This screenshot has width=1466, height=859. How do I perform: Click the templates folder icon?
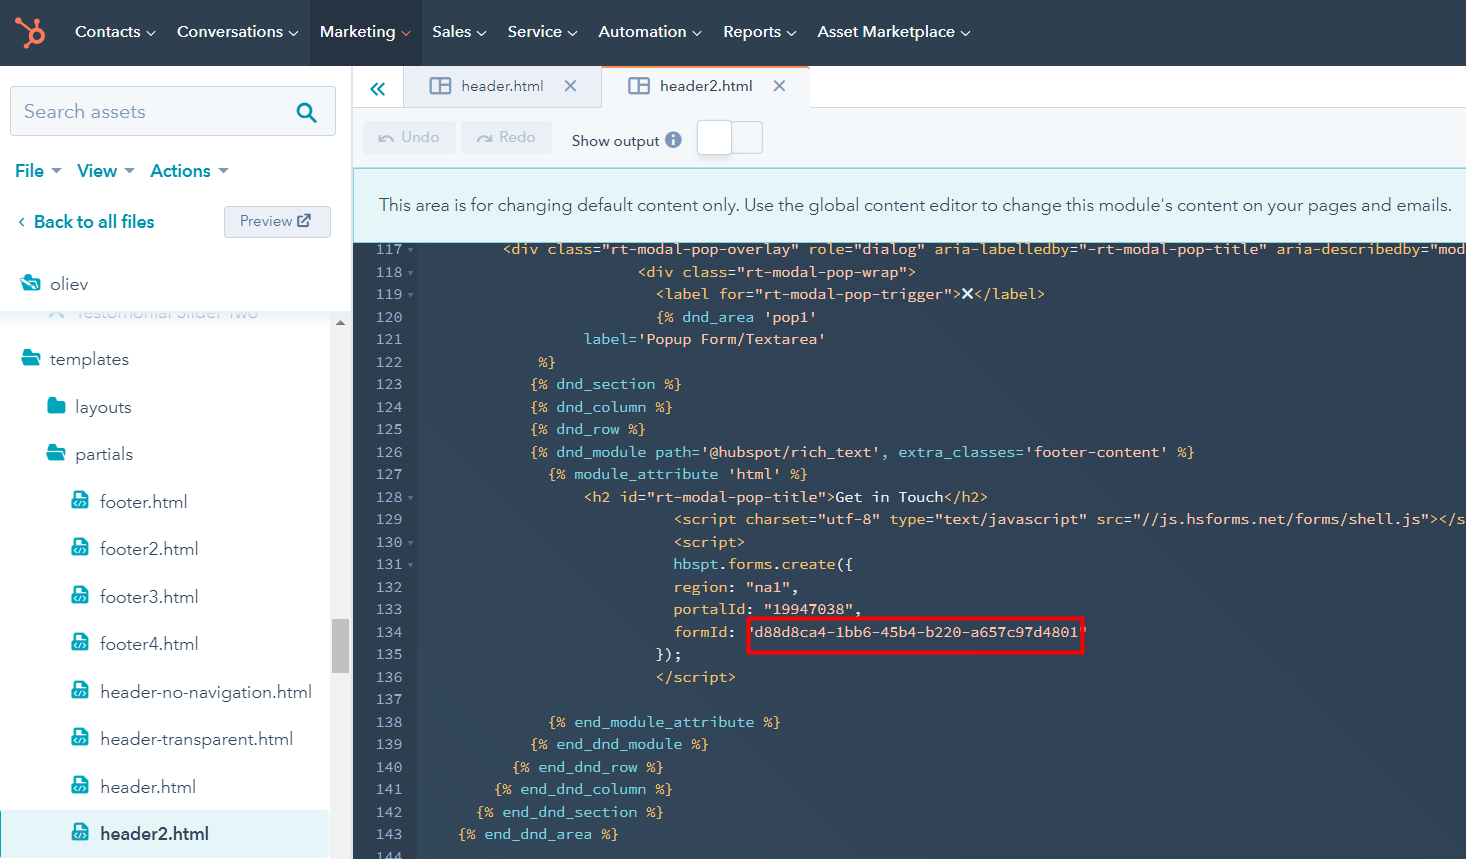click(x=31, y=358)
